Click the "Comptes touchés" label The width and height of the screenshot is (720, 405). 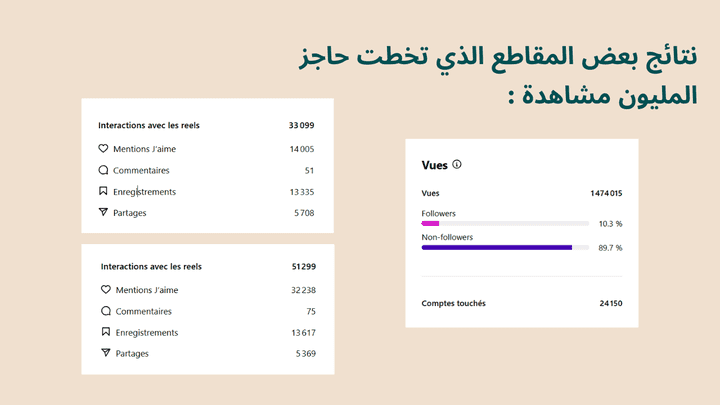pos(453,303)
